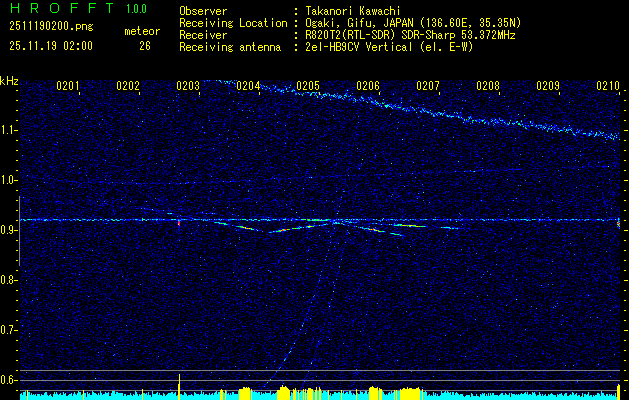Click the 0209 time marker
The height and width of the screenshot is (400, 629).
548,86
